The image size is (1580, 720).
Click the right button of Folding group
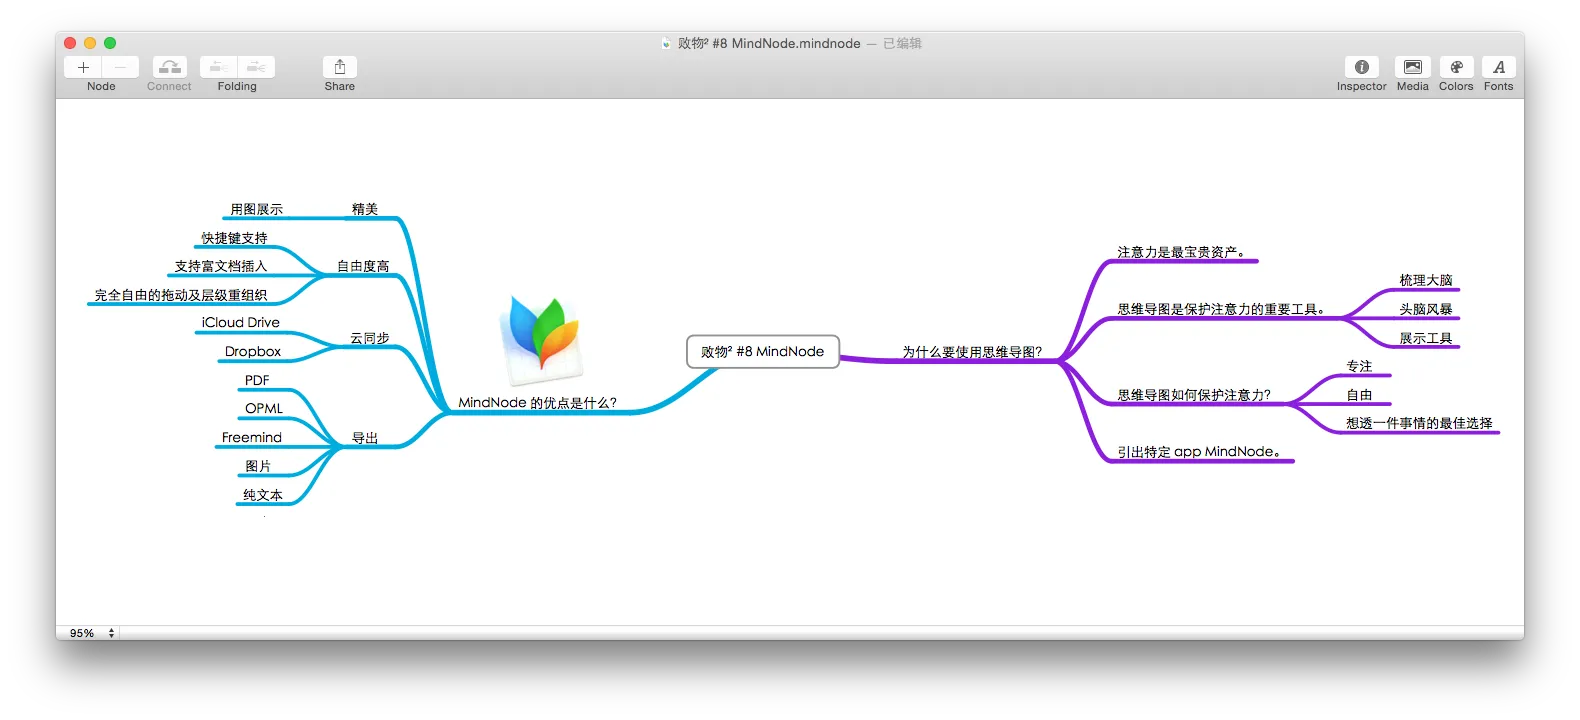point(256,67)
